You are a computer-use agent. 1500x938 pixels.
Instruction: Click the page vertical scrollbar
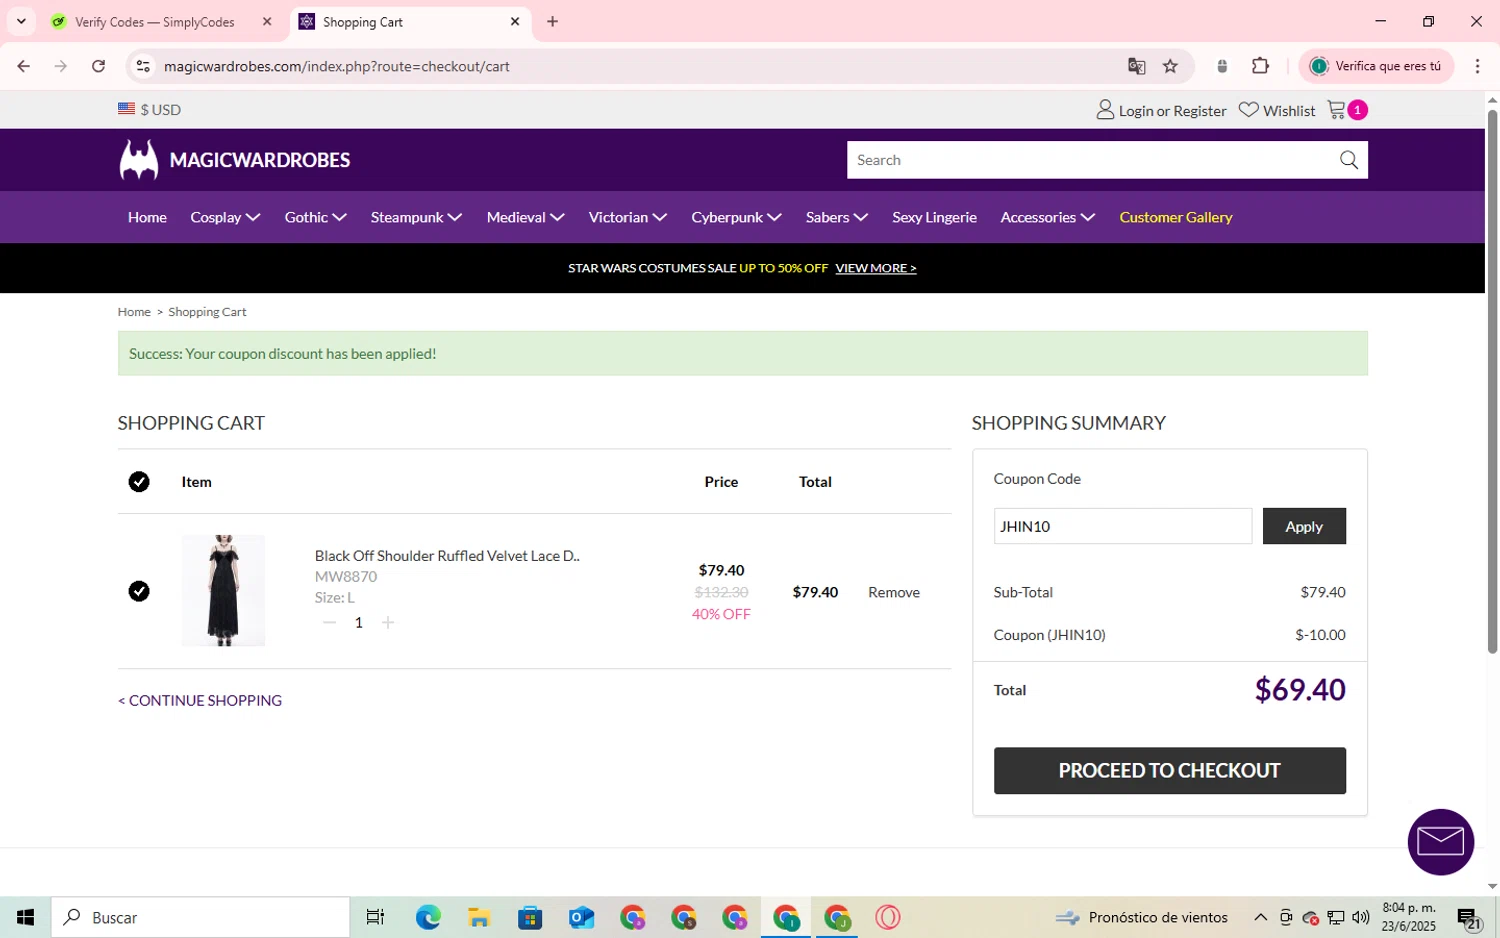[1492, 380]
